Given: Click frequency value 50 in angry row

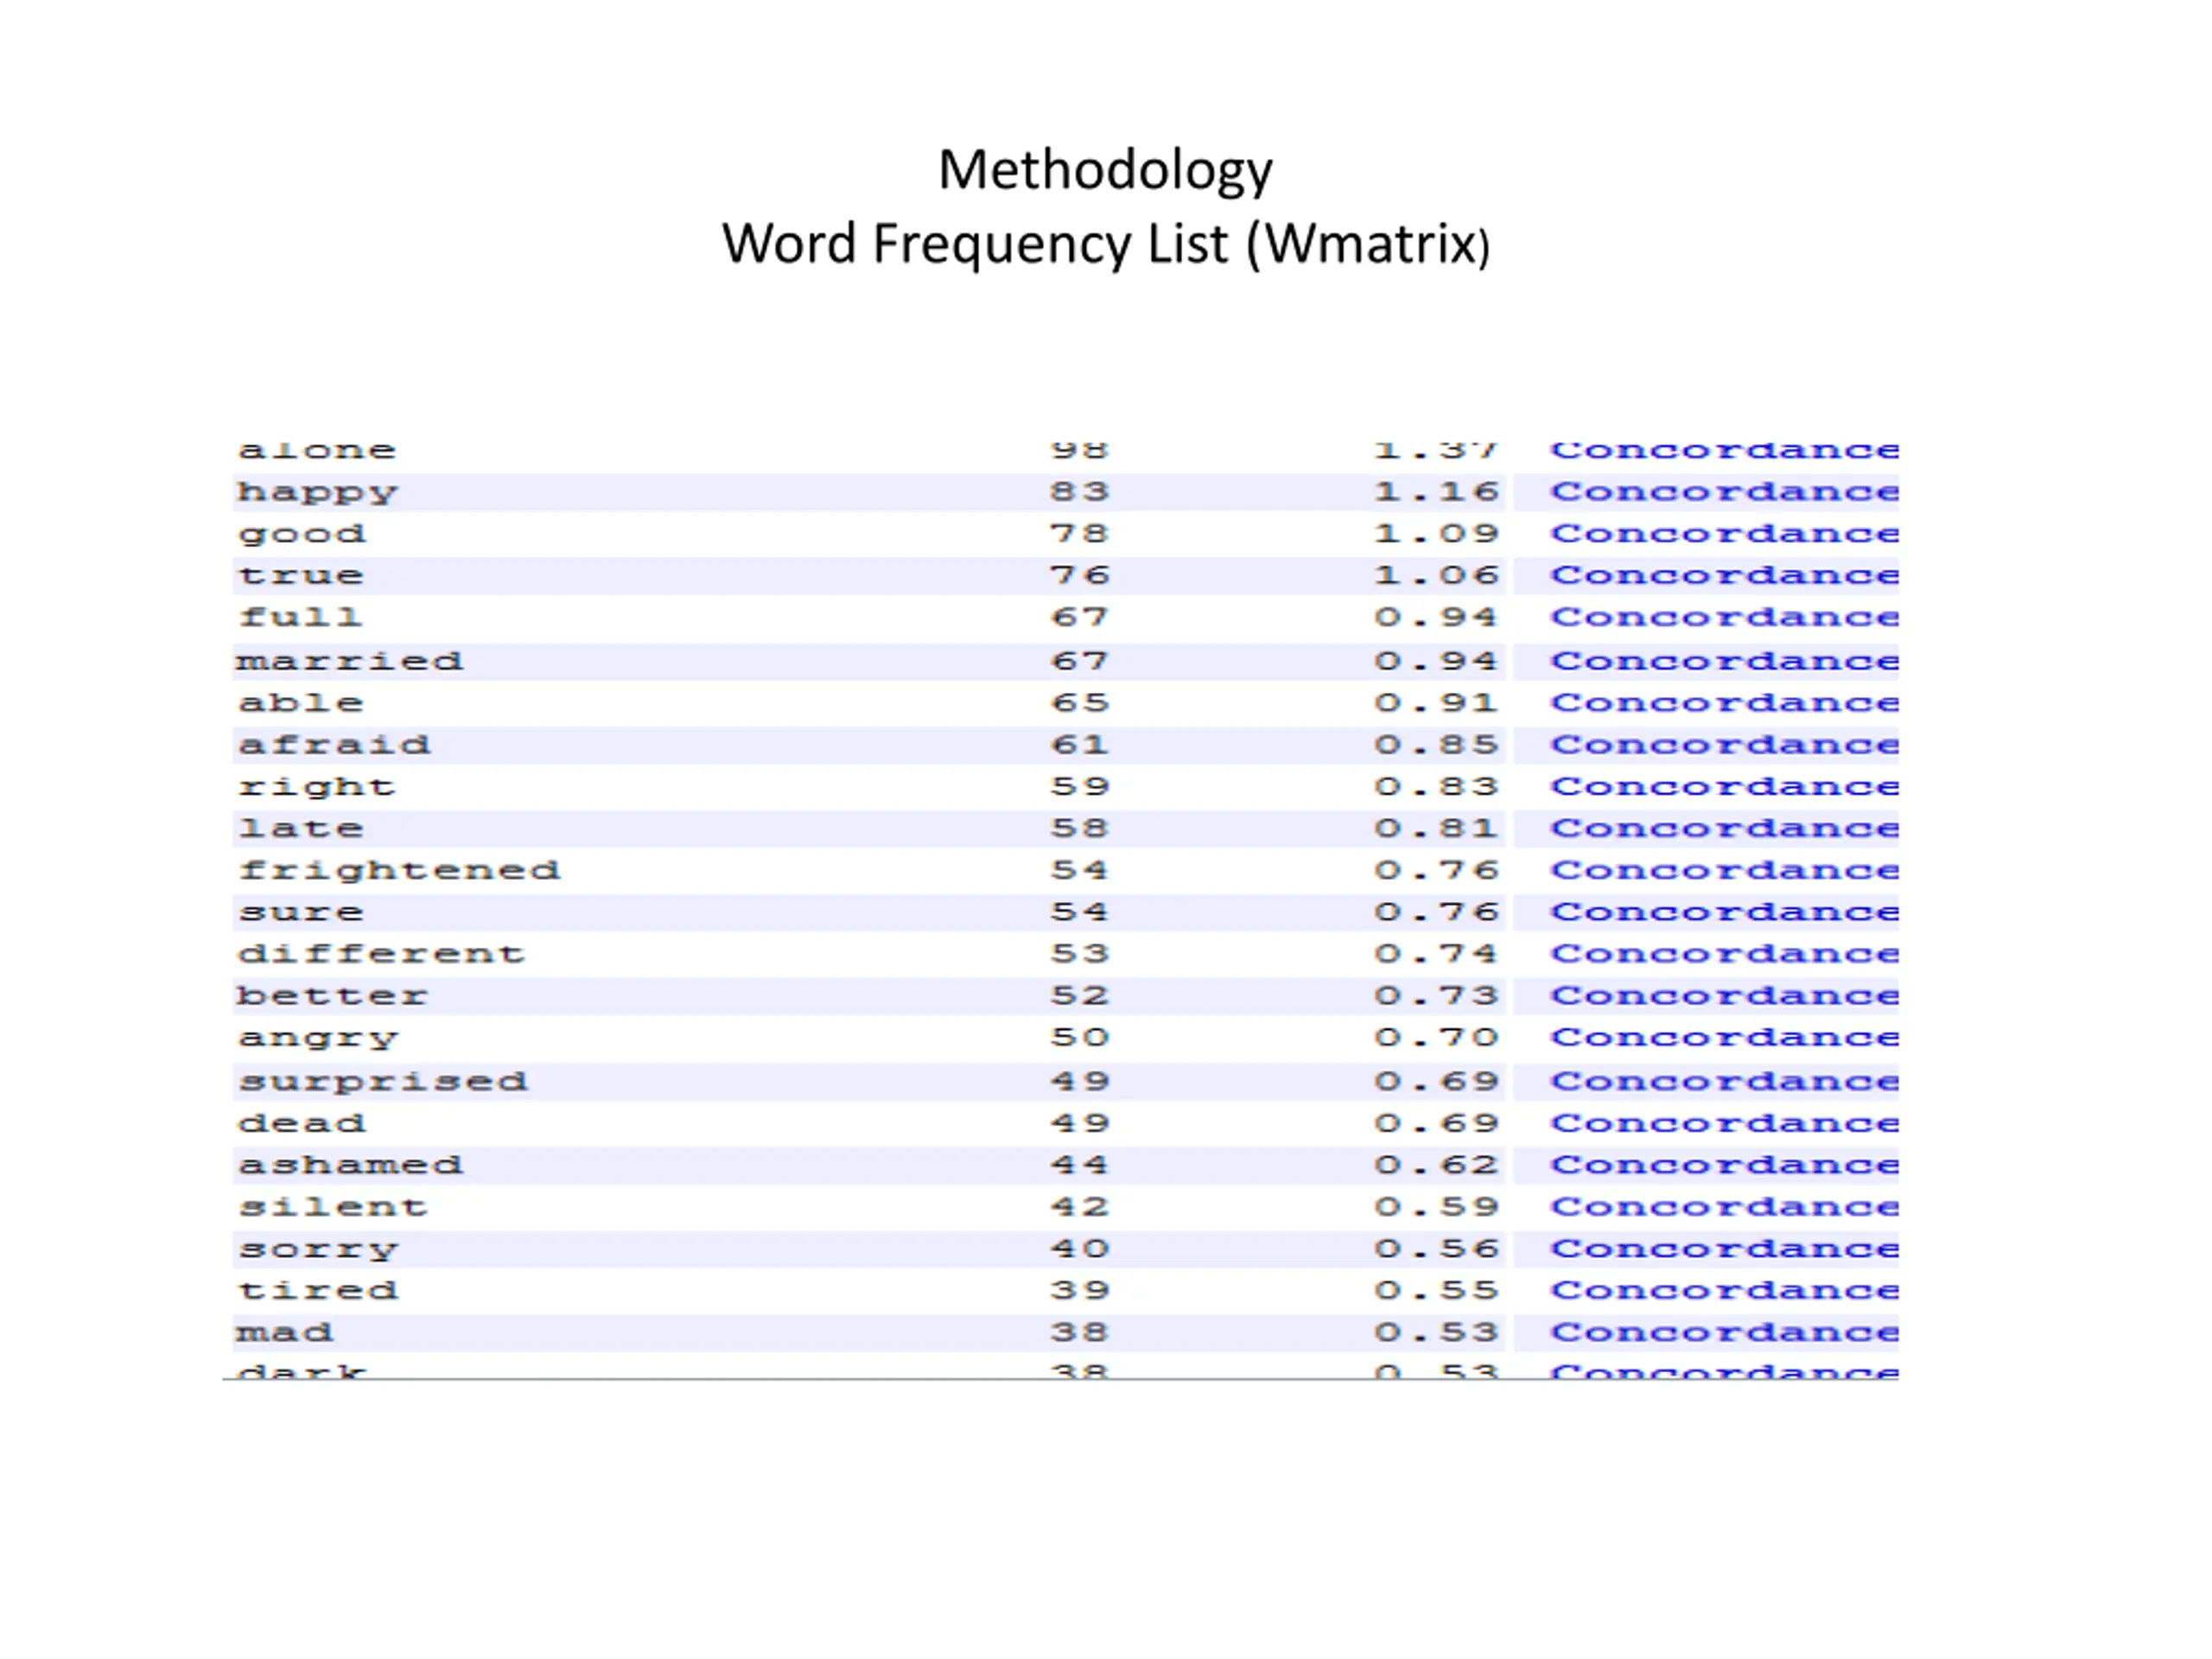Looking at the screenshot, I should point(1080,1039).
